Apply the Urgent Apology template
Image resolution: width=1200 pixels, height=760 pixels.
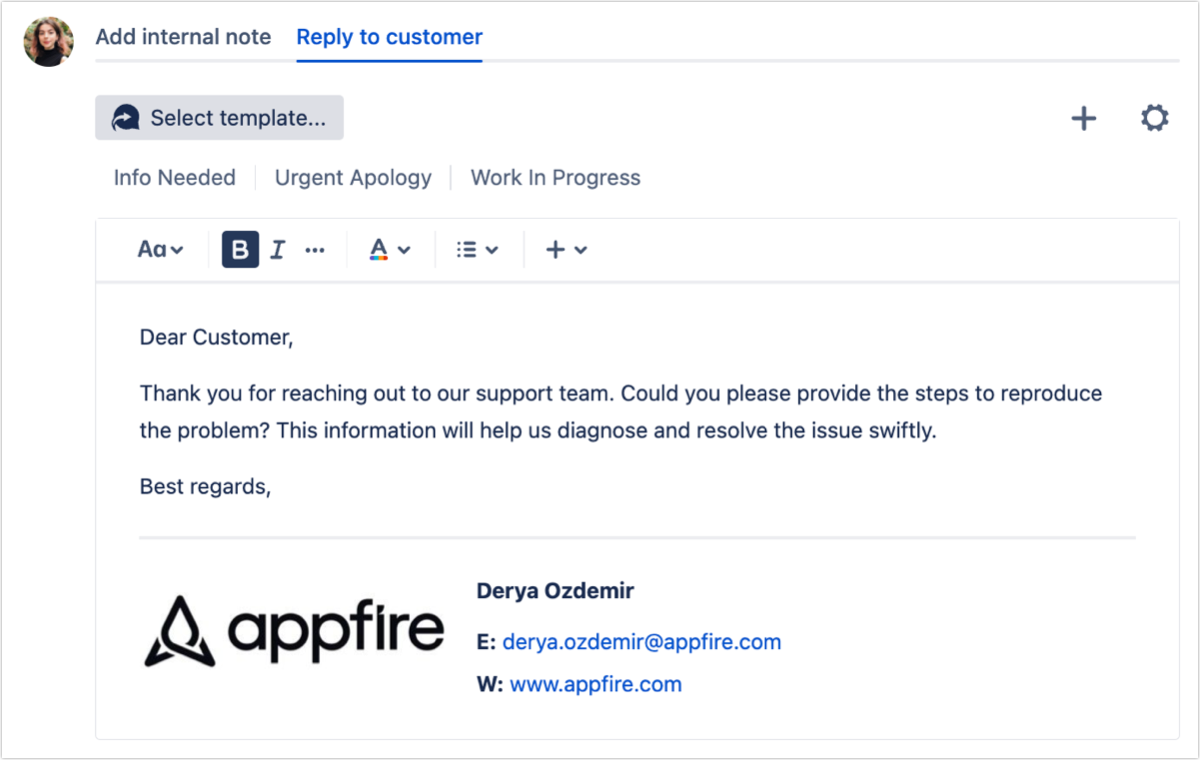353,177
